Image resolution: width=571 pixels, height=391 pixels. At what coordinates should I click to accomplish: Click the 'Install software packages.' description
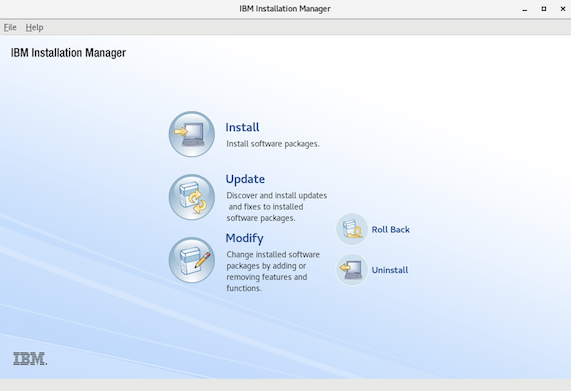tap(273, 144)
